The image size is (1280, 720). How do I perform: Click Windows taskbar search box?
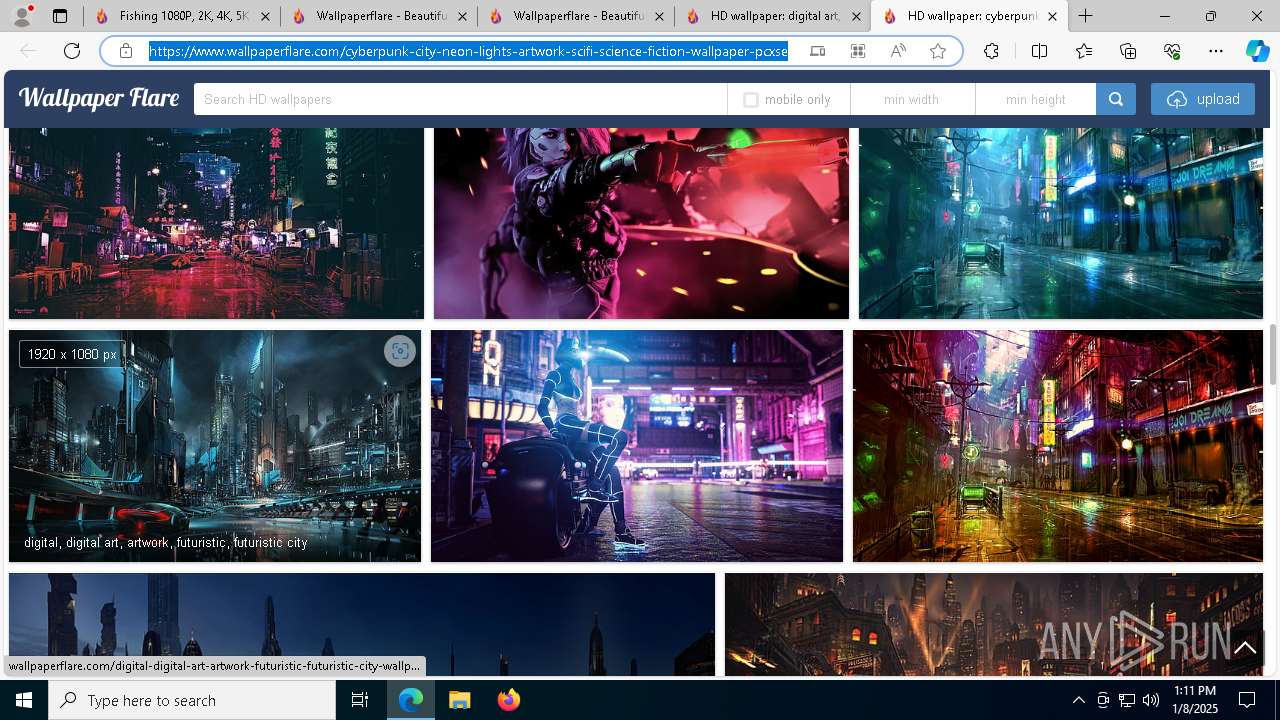pos(192,700)
